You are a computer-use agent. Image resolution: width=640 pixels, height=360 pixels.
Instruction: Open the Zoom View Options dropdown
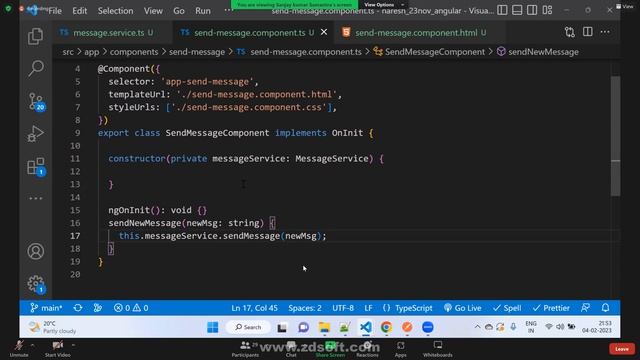pyautogui.click(x=383, y=4)
